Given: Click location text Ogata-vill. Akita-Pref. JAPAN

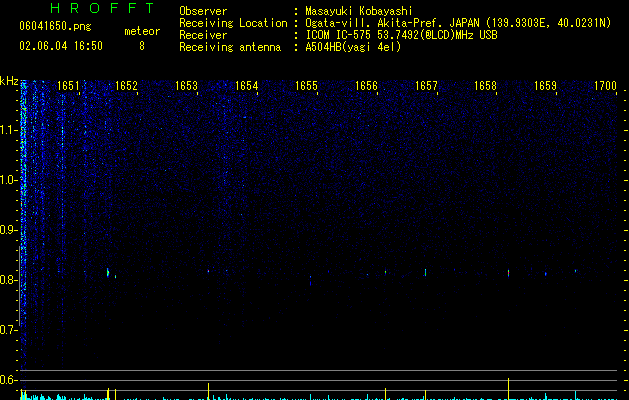Looking at the screenshot, I should (393, 23).
